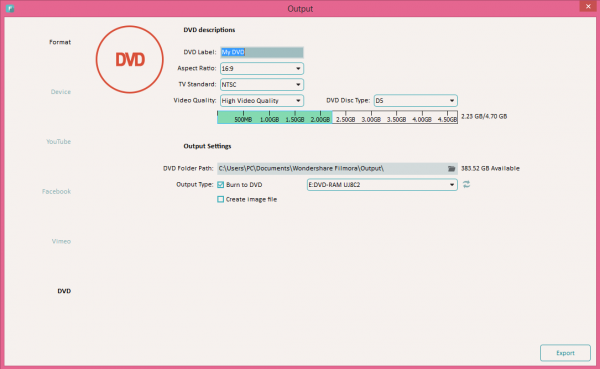Click the DVD Label input field
The width and height of the screenshot is (600, 369).
point(262,52)
